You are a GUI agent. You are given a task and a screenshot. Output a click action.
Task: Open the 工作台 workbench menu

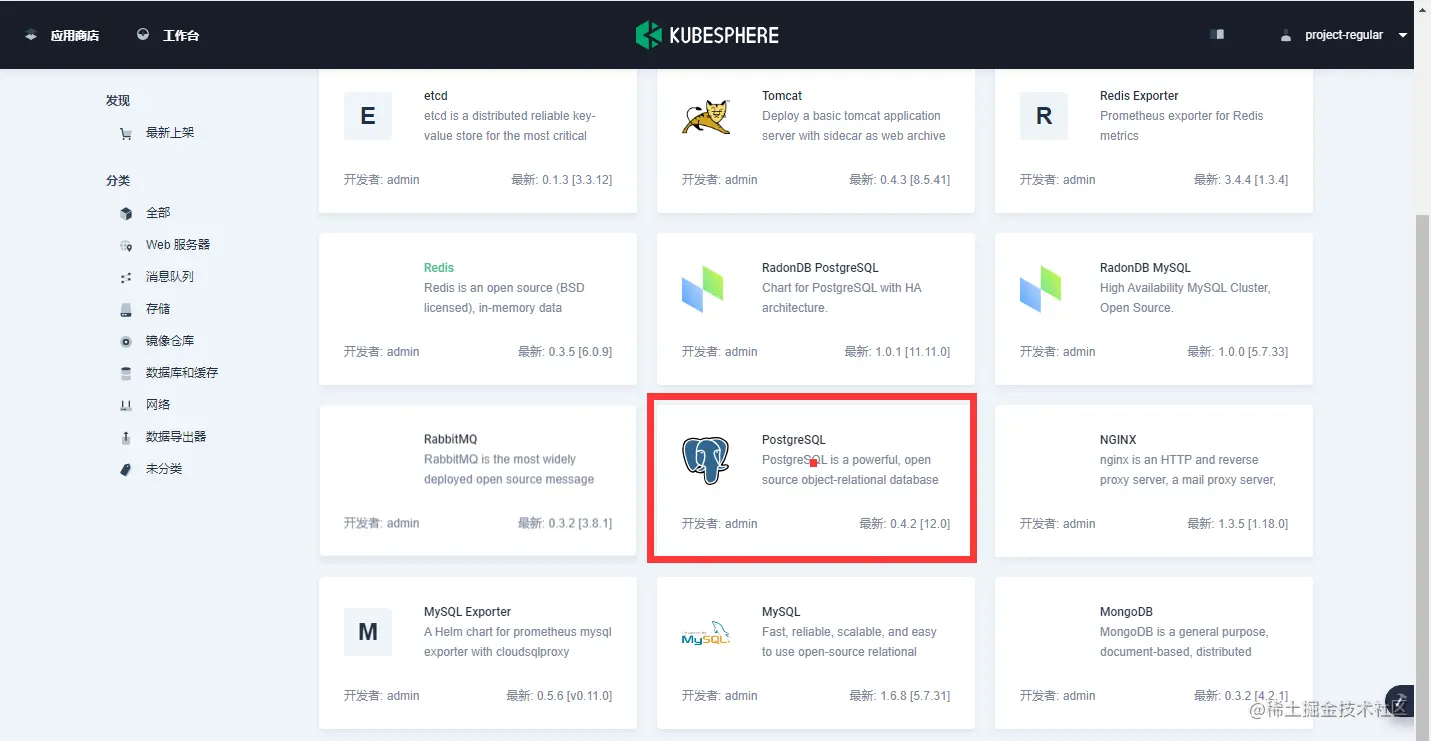[x=181, y=35]
